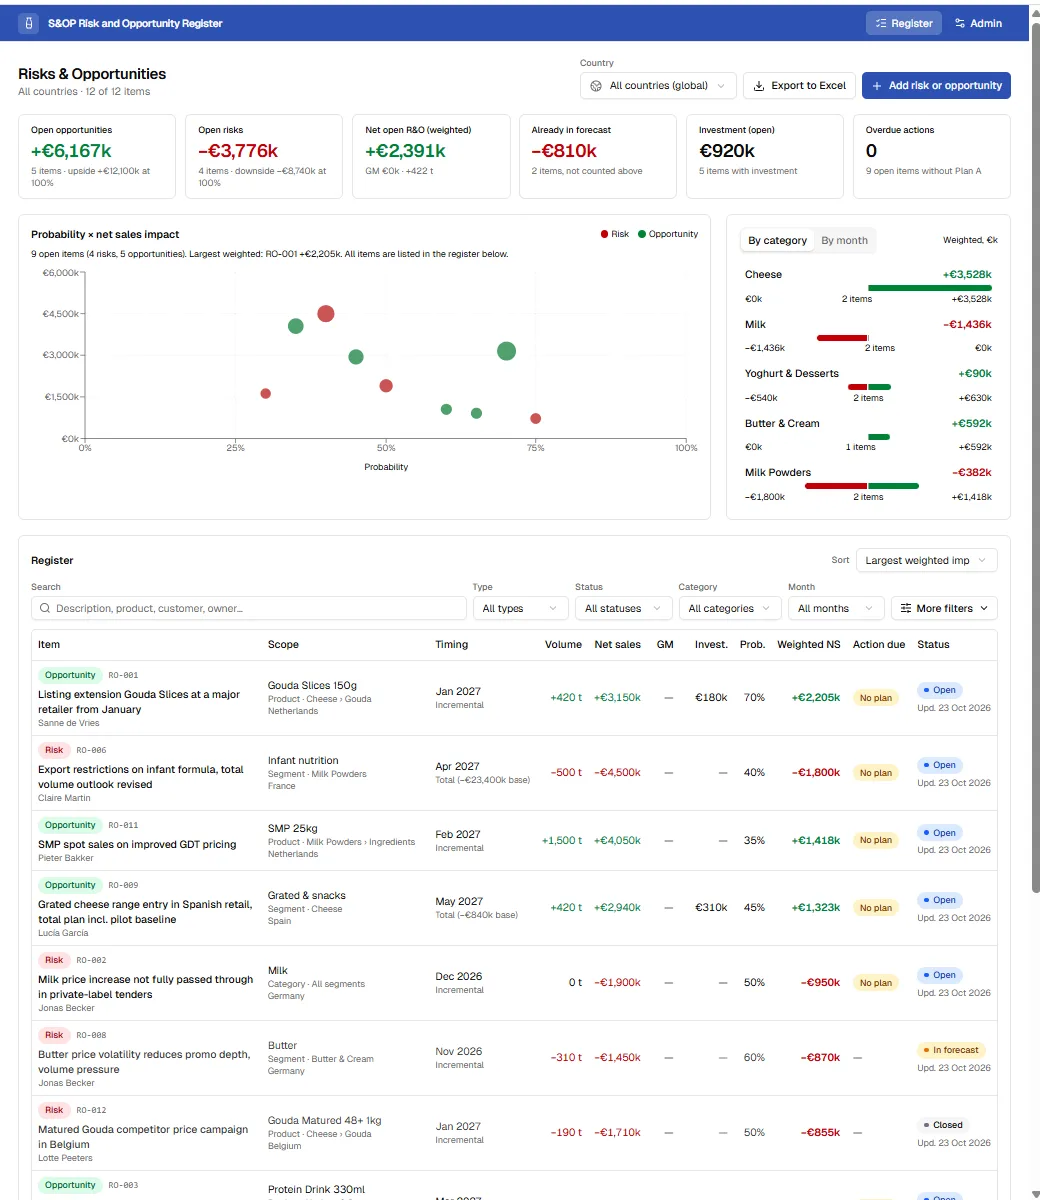Open item SMP spot sales on improved GDT pricing
The width and height of the screenshot is (1040, 1200).
click(x=137, y=844)
